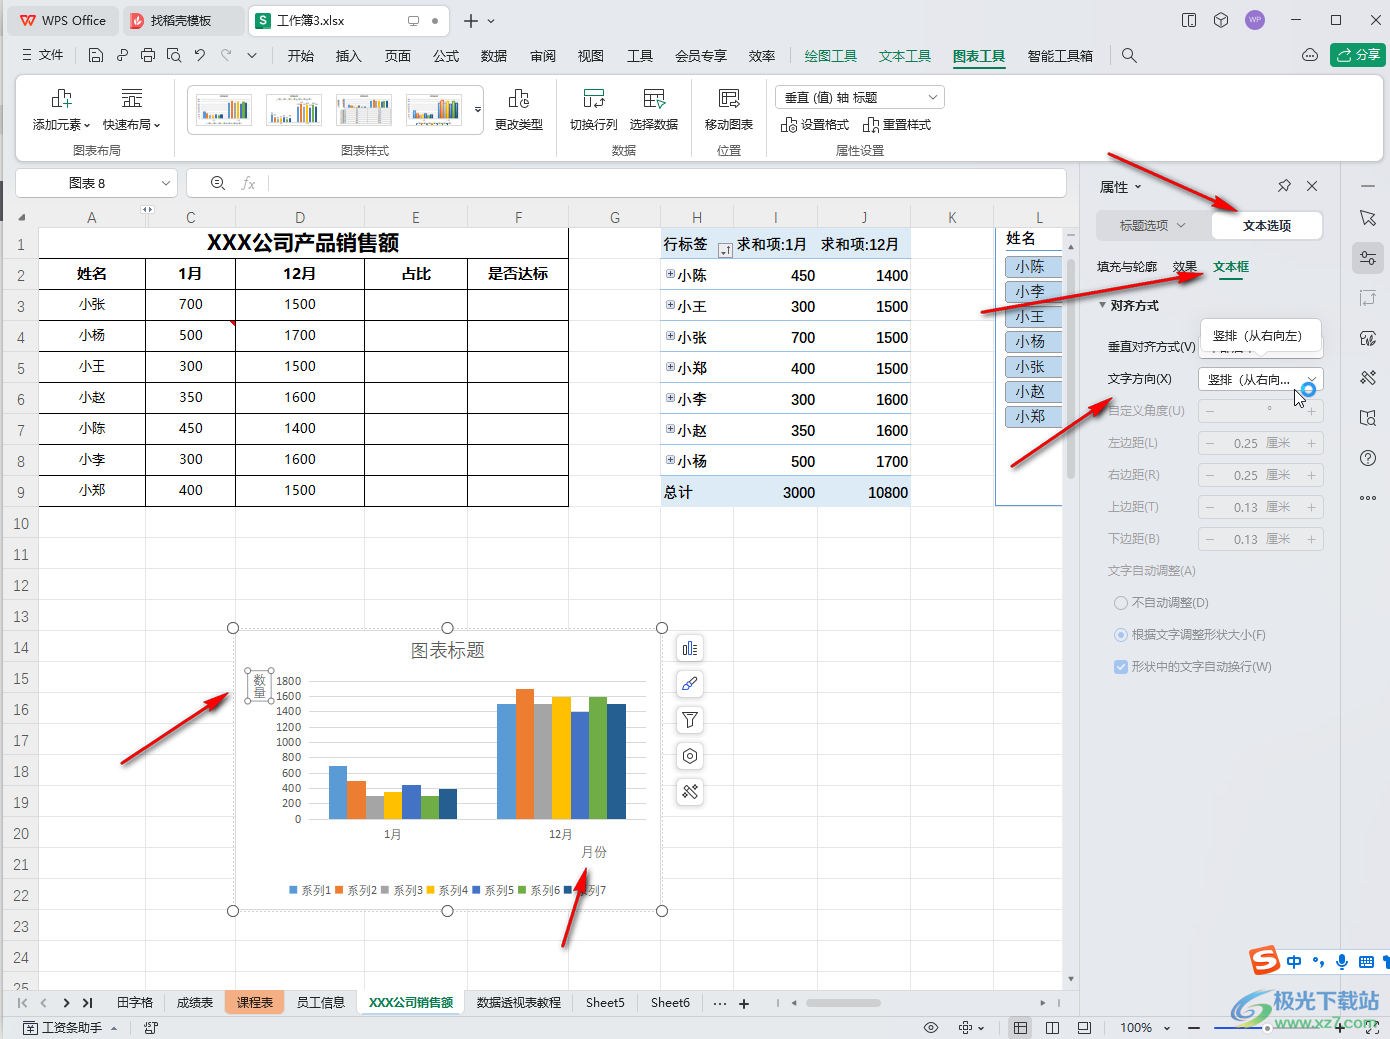
Task: Open the 文字方向 text direction dropdown
Action: coord(1261,379)
